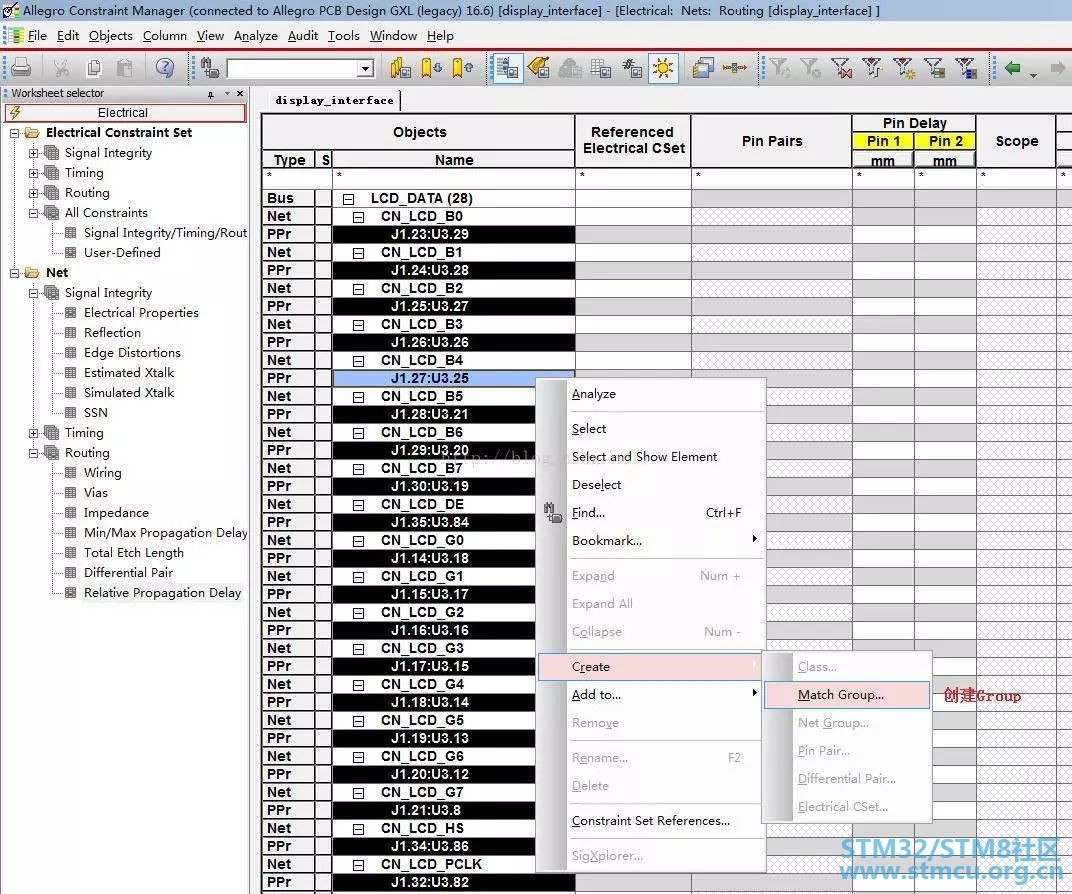
Task: Choose Constraint Set References... entry
Action: [650, 821]
